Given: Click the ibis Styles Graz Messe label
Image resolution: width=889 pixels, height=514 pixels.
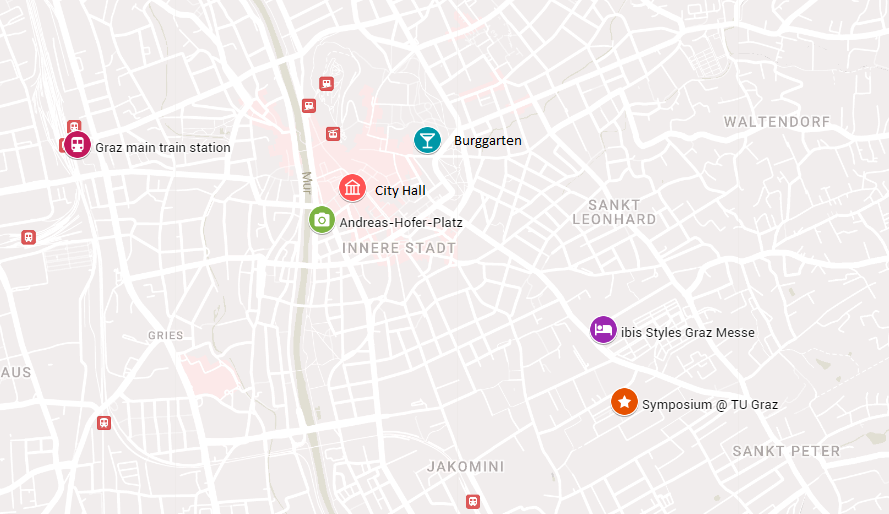Looking at the screenshot, I should [x=688, y=333].
